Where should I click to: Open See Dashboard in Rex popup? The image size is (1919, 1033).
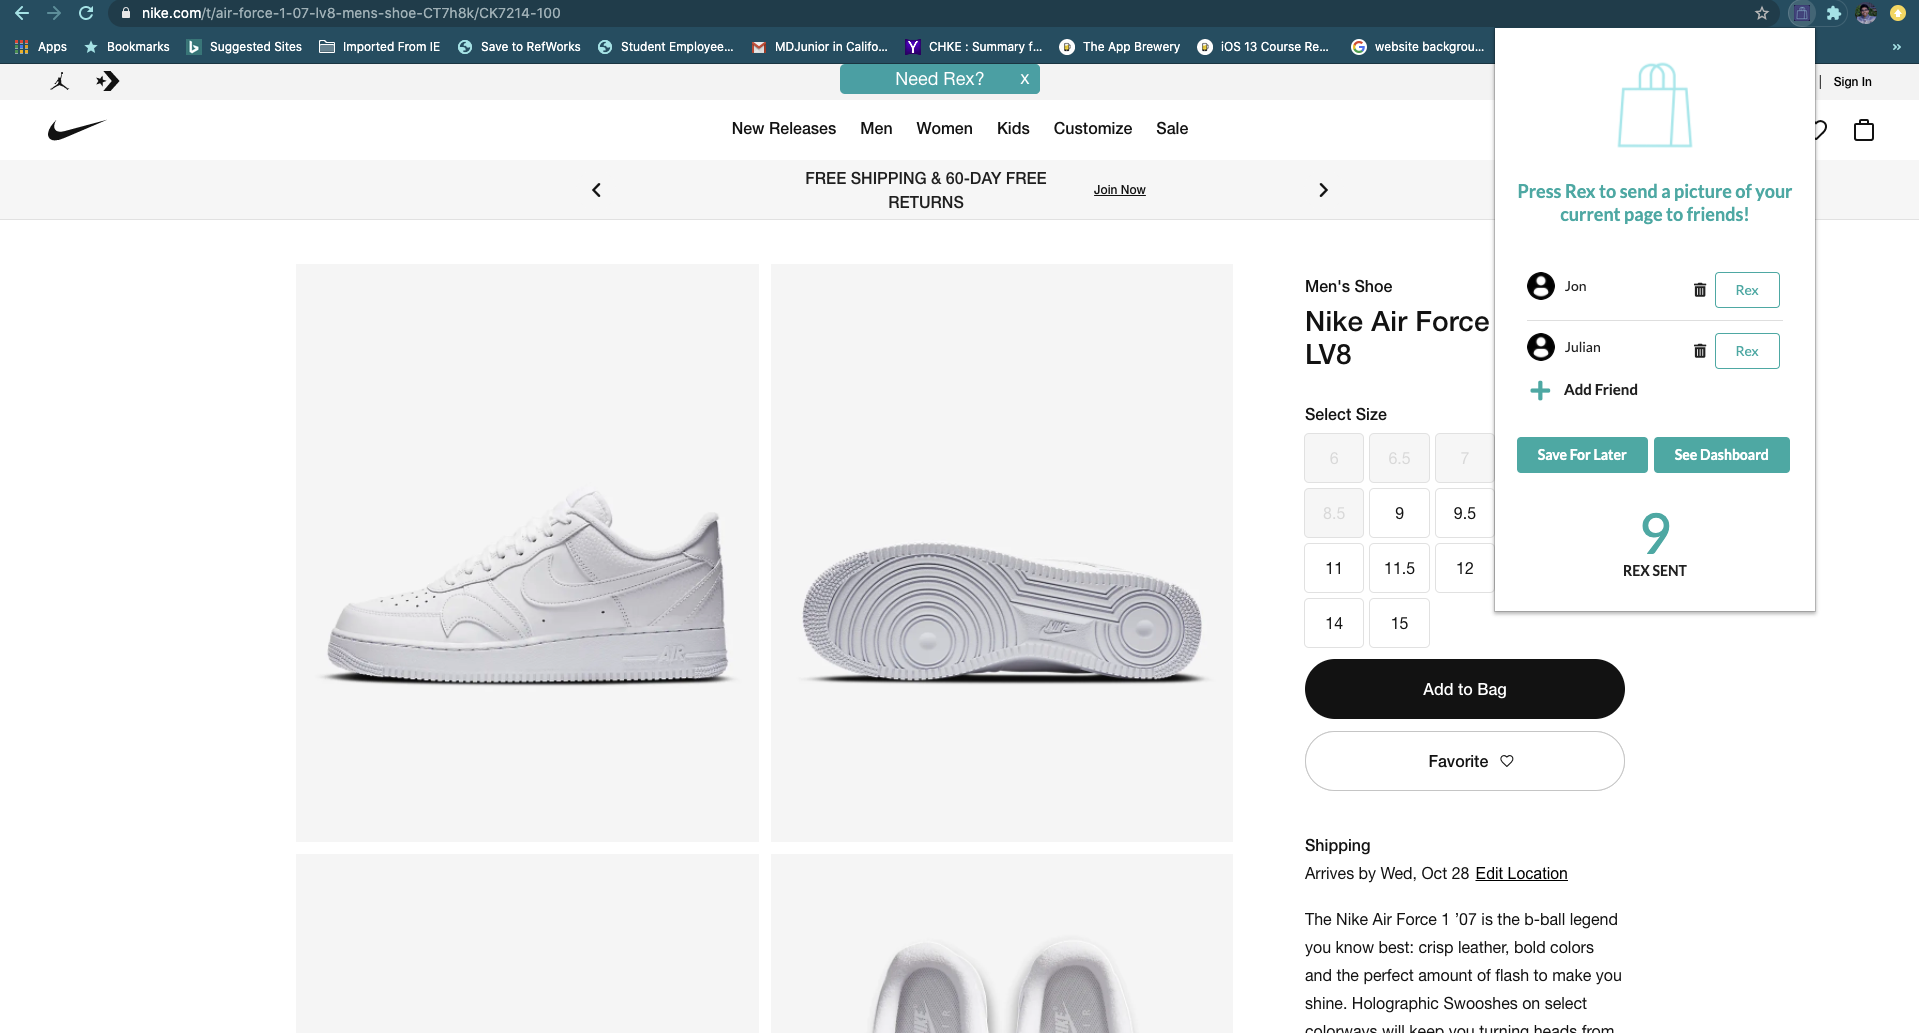coord(1721,455)
